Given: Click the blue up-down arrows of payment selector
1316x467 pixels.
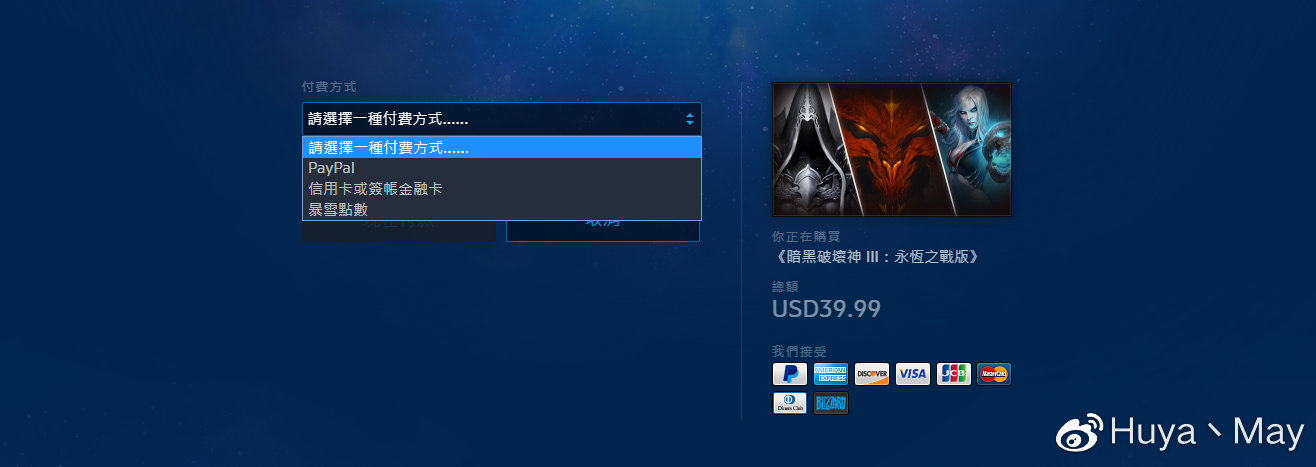Looking at the screenshot, I should (690, 119).
